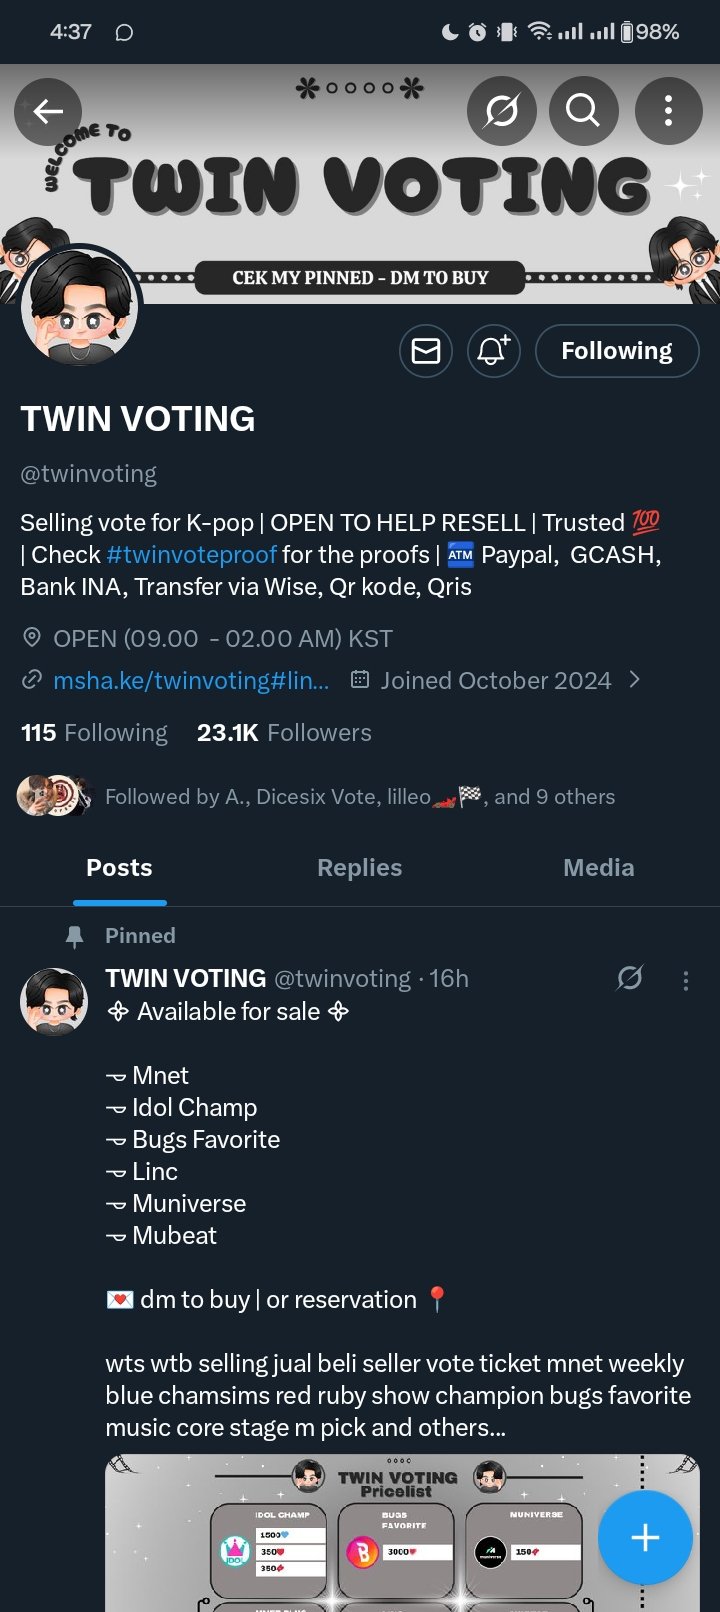Send a direct message via envelope icon

tap(426, 351)
